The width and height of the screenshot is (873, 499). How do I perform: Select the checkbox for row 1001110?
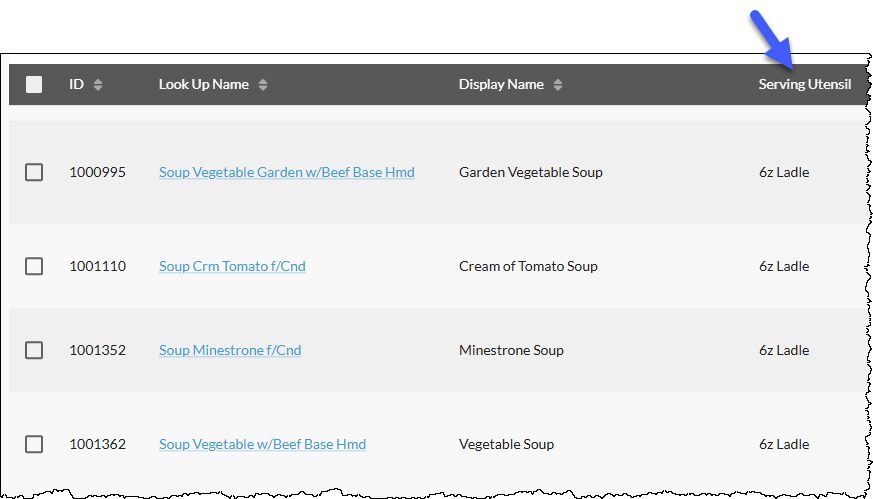click(x=34, y=266)
